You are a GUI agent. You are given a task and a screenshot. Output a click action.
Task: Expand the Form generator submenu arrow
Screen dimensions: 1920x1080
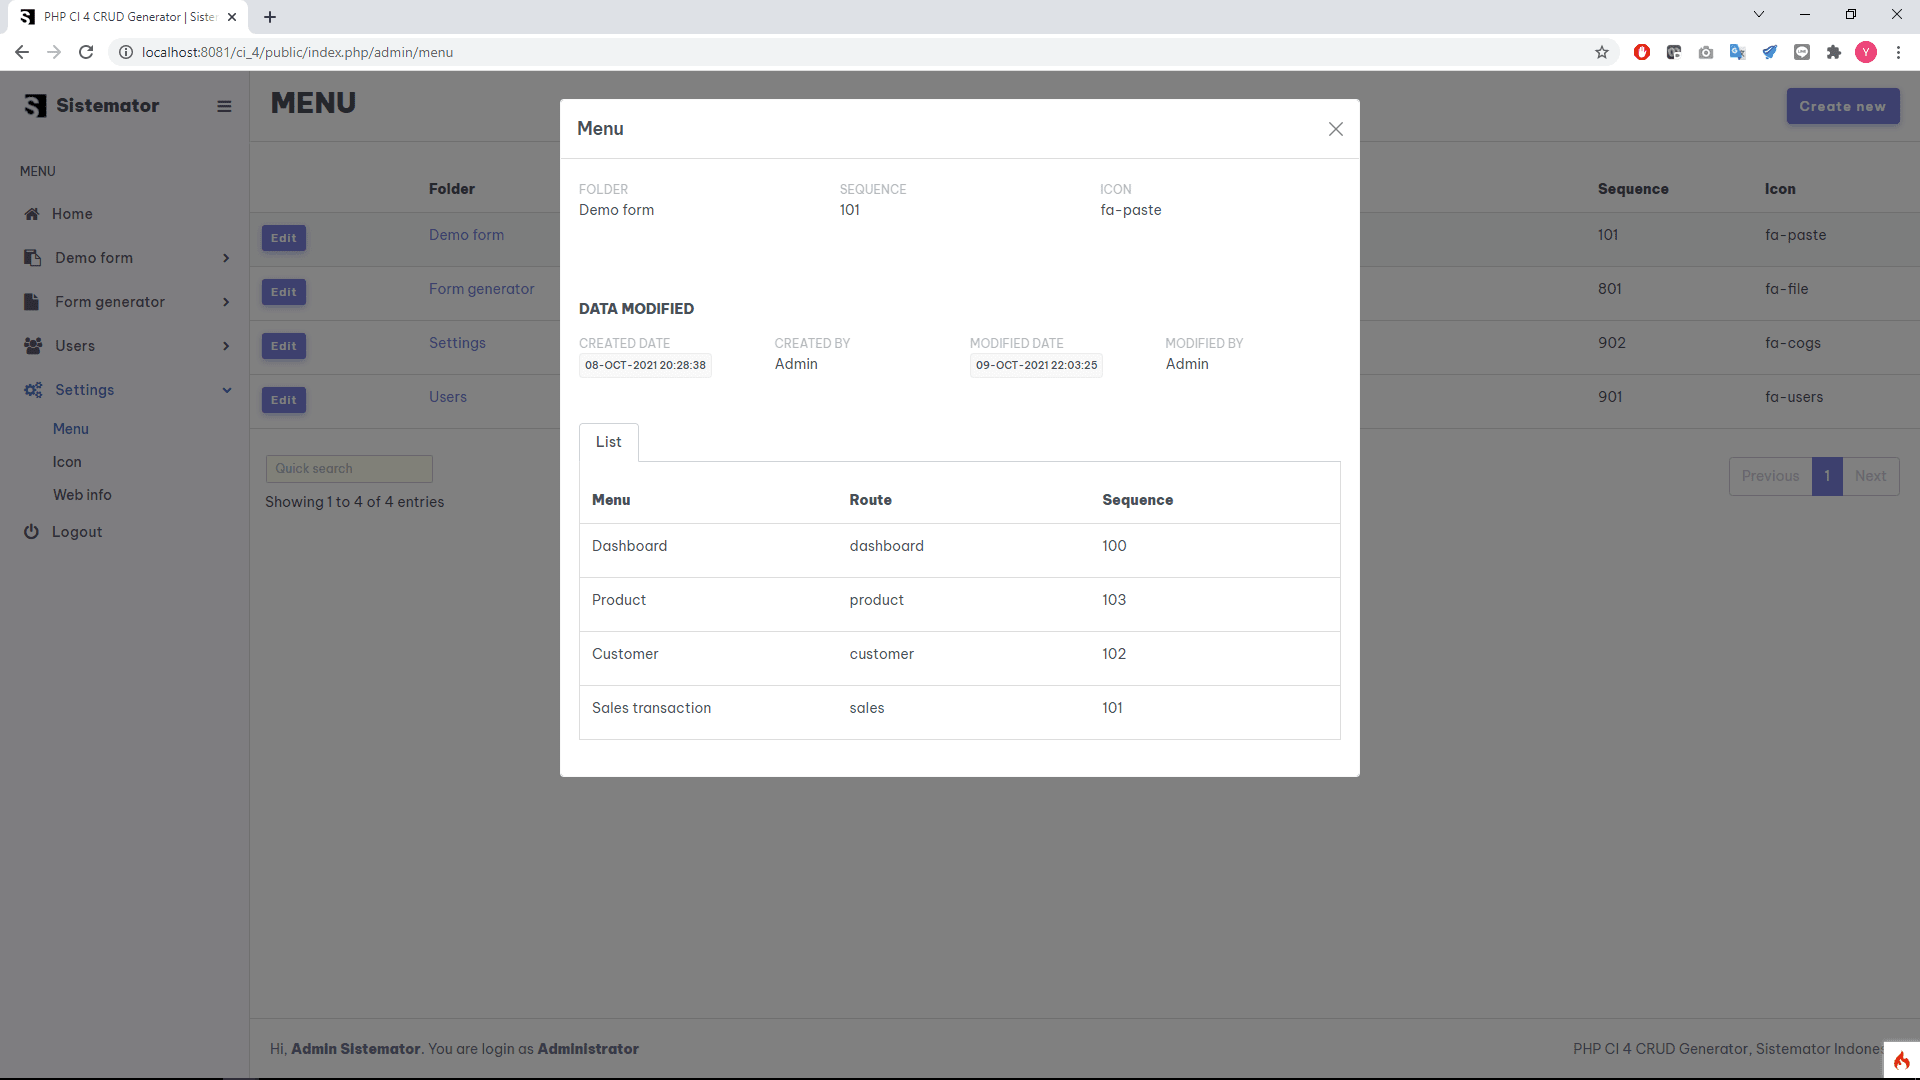tap(226, 302)
